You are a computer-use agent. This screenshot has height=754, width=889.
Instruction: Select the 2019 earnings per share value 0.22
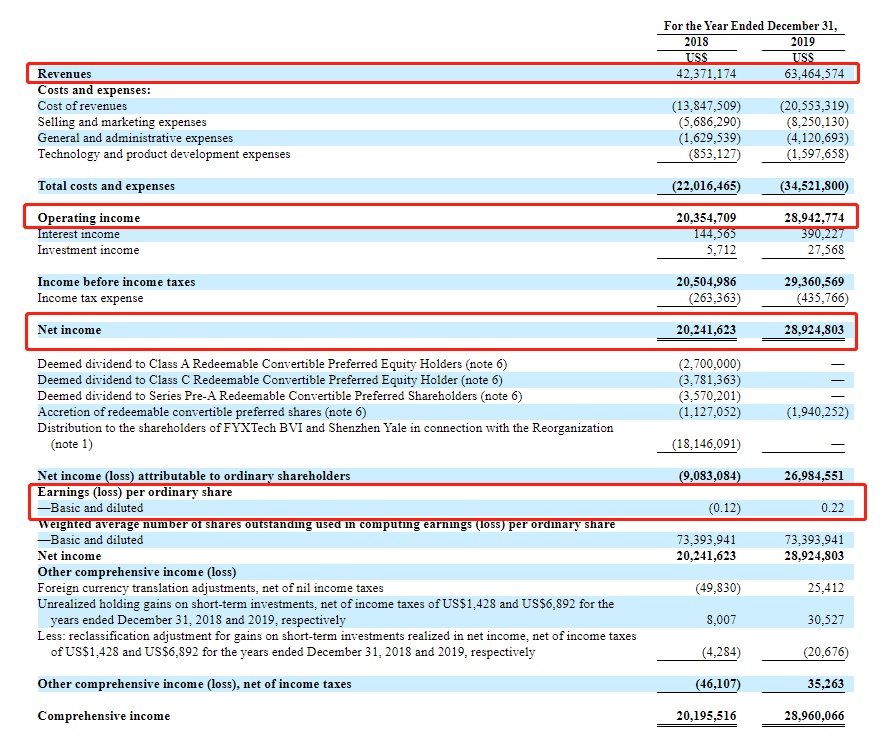[x=832, y=508]
